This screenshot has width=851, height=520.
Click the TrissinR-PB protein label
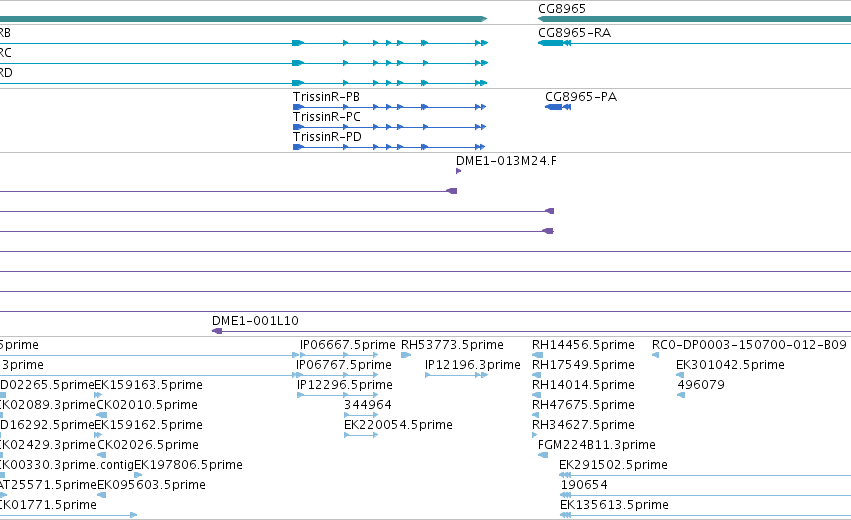(x=326, y=97)
